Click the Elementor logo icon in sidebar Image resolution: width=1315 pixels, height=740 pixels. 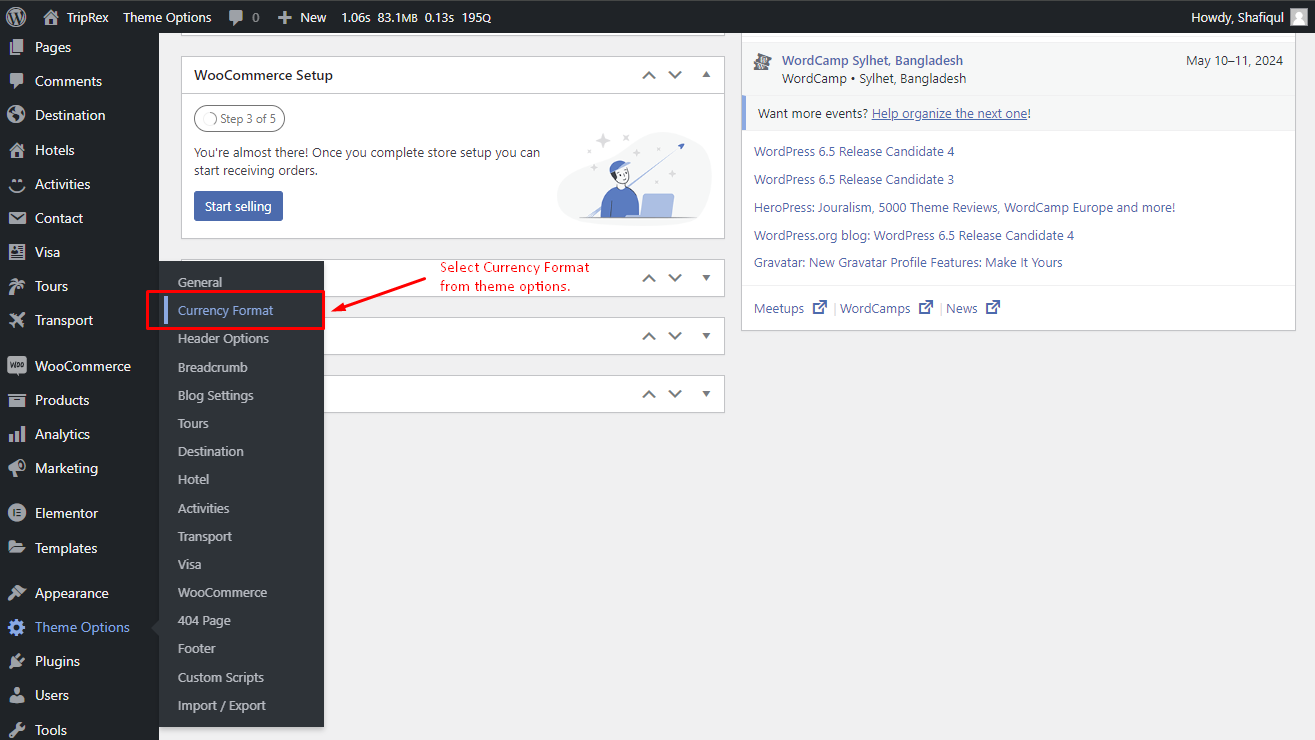coord(16,513)
